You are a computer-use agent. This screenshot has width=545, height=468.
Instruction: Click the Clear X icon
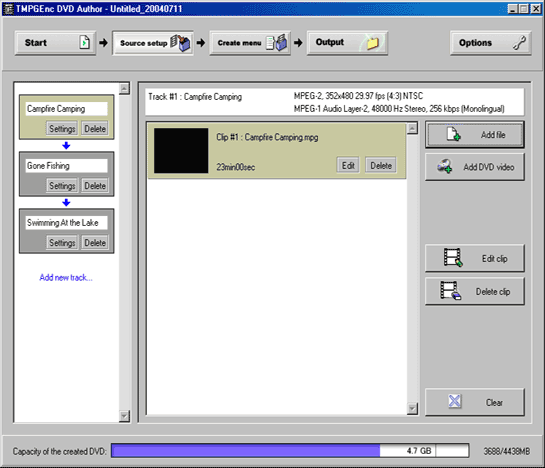pos(455,401)
